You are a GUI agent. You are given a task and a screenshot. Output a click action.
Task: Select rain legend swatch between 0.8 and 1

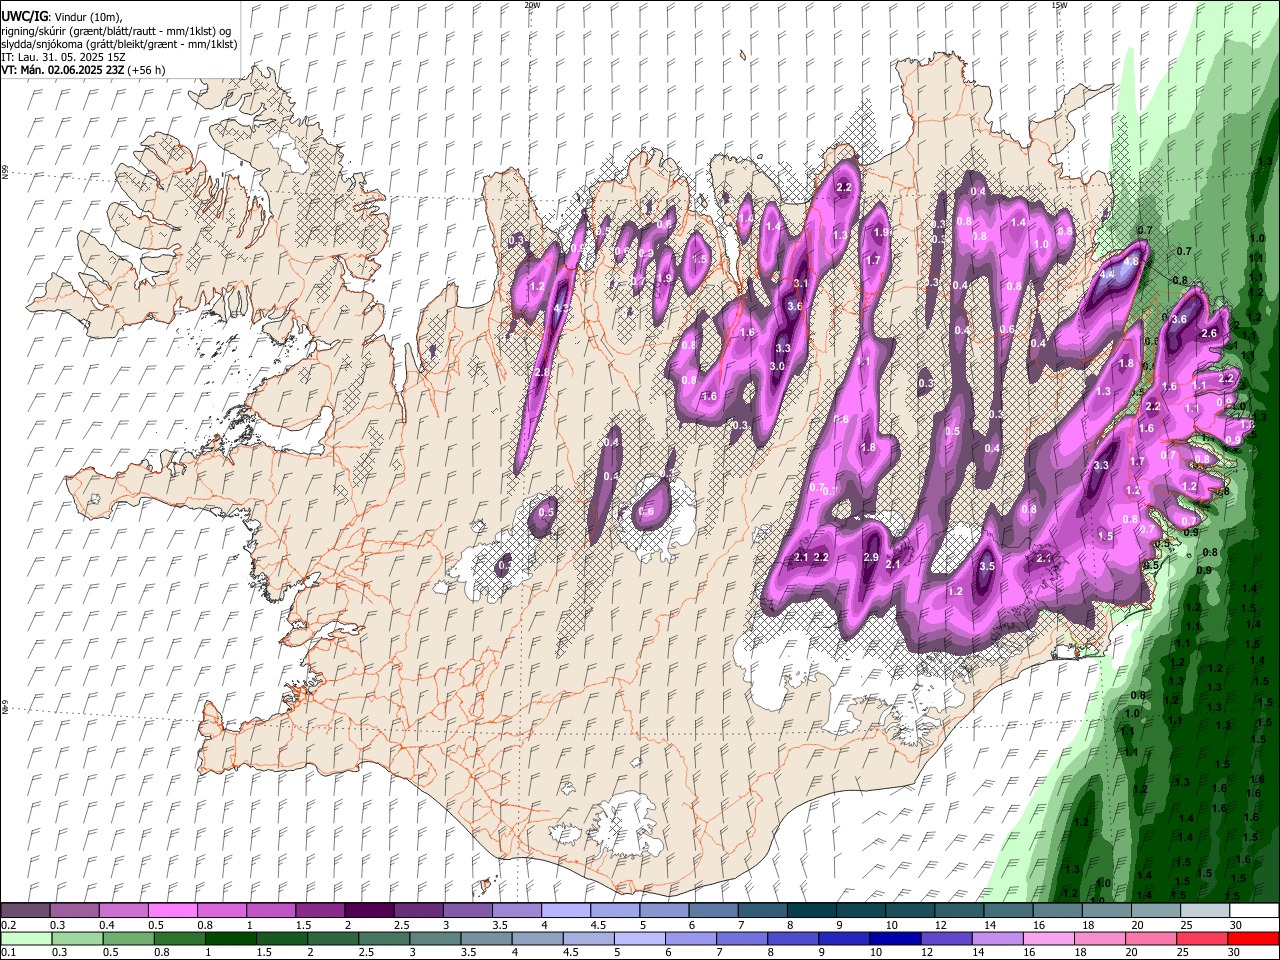pos(179,939)
